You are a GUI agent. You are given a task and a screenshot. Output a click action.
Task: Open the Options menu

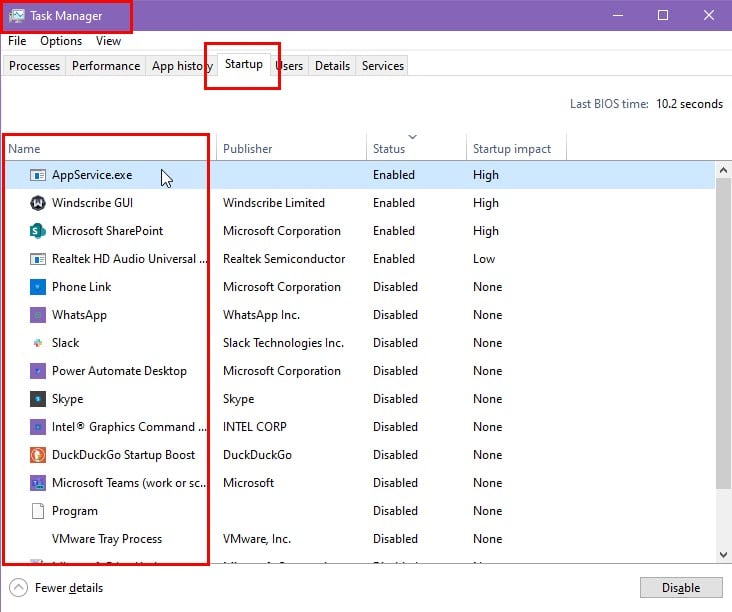pyautogui.click(x=61, y=41)
